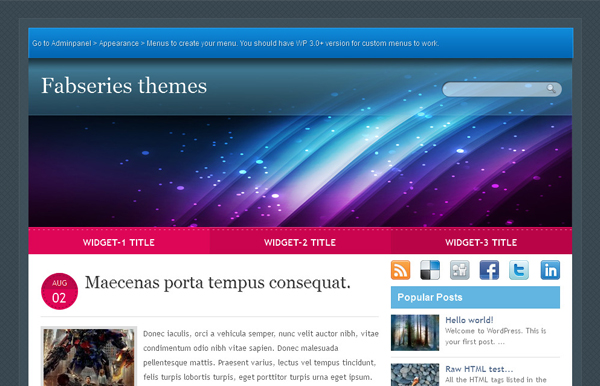The width and height of the screenshot is (600, 386).
Task: Open the Hello world! popular post link
Action: [x=469, y=320]
